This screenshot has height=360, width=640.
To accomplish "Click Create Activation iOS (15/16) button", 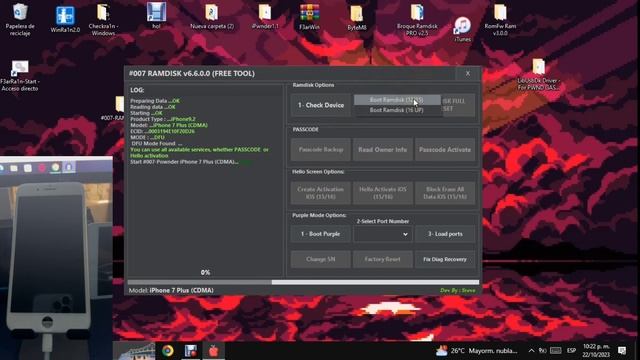I will (321, 193).
